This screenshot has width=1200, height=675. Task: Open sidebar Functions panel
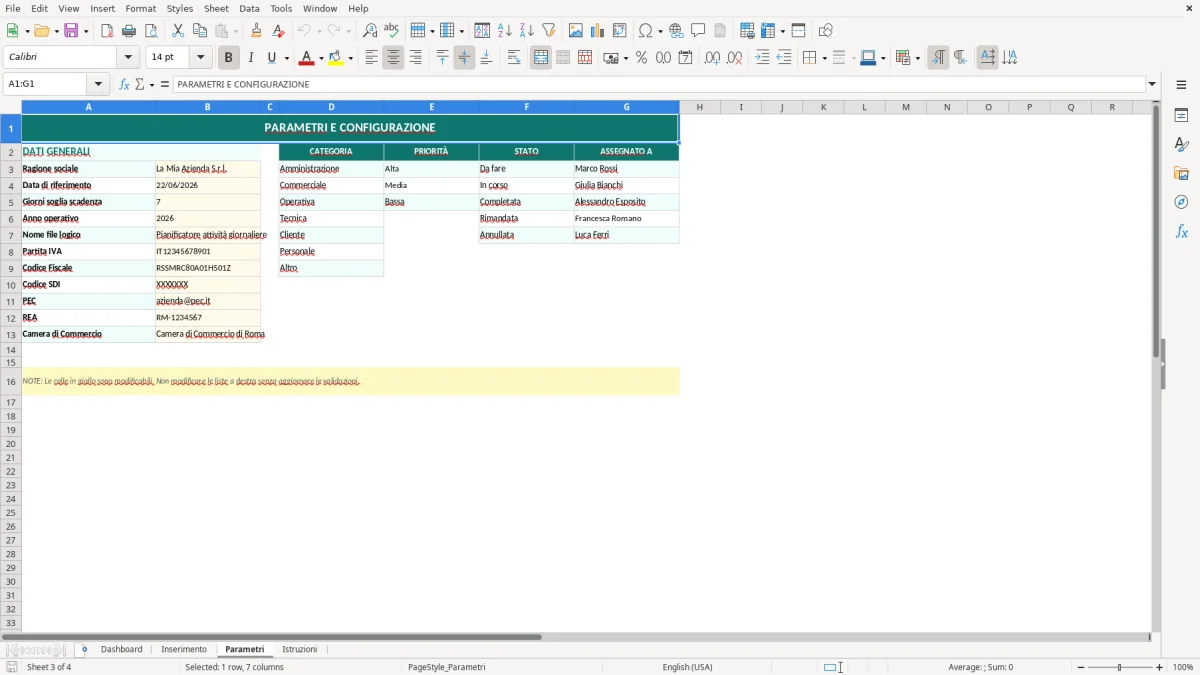click(x=1181, y=231)
